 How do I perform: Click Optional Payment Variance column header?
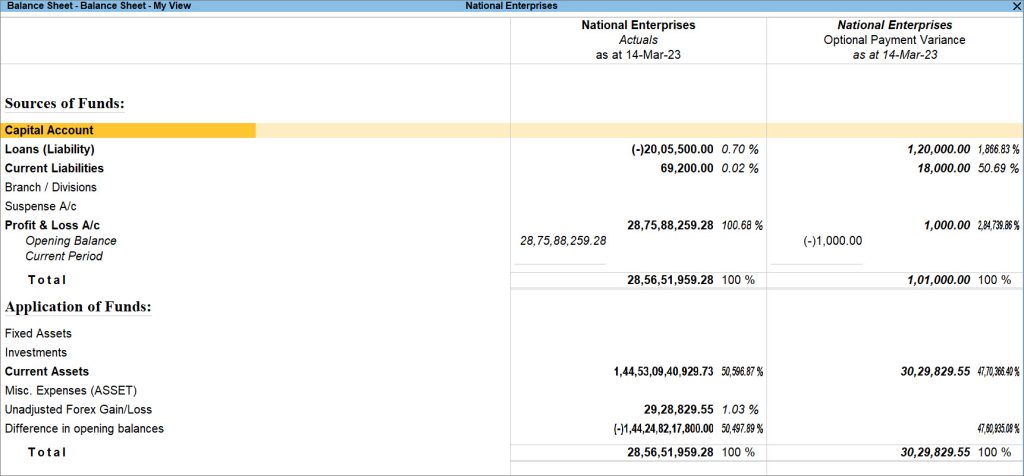coord(894,40)
